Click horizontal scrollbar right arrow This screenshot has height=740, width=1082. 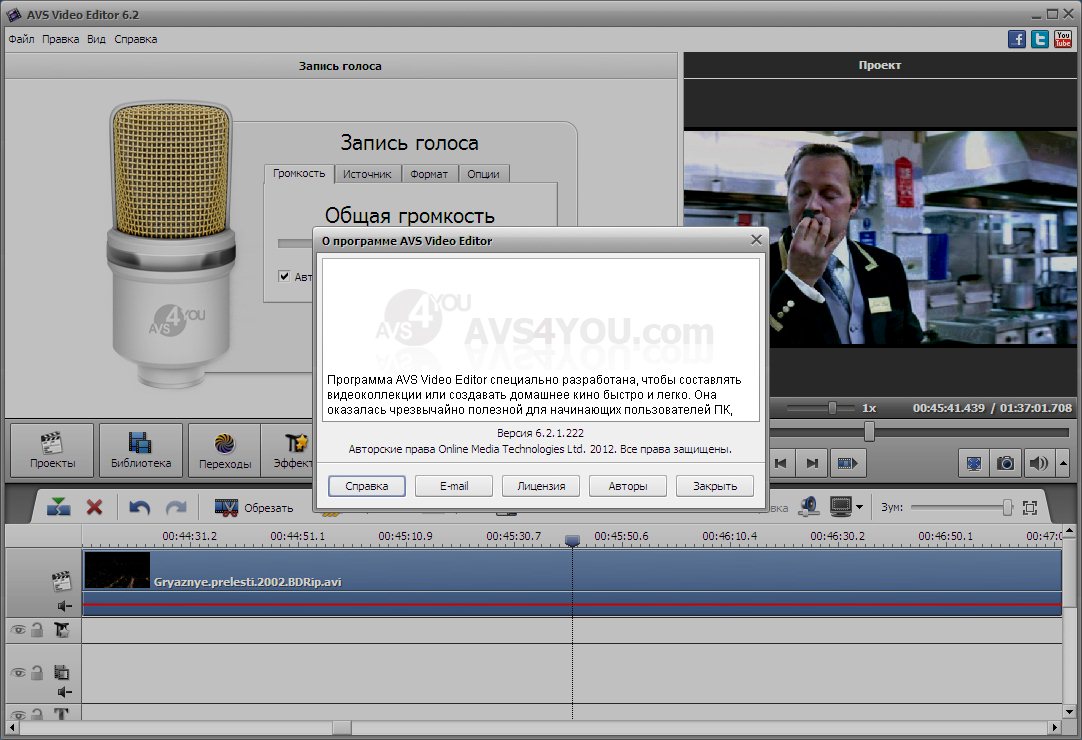point(1054,728)
